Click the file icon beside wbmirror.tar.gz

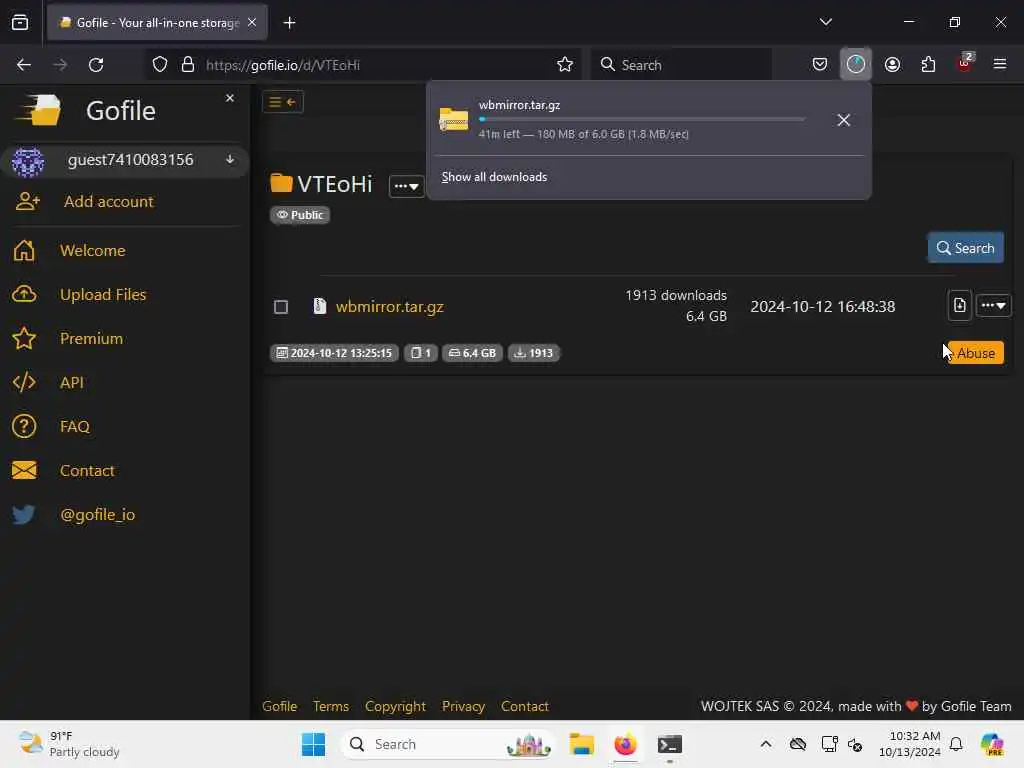319,306
